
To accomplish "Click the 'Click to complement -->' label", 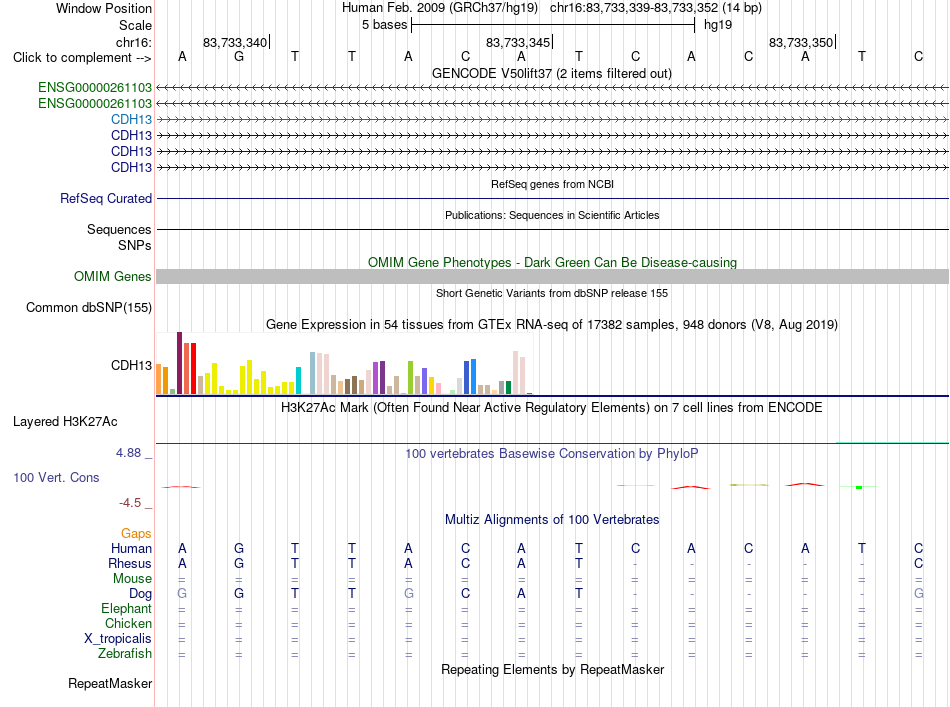I will pyautogui.click(x=82, y=58).
